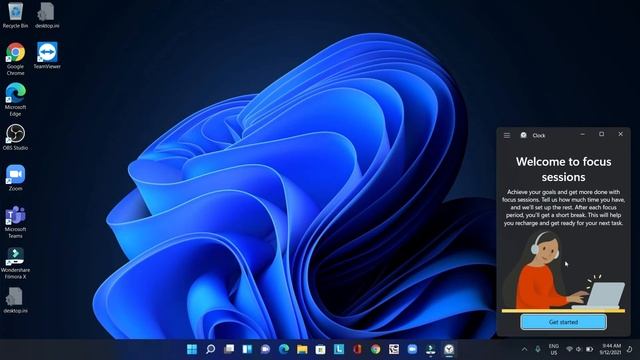This screenshot has width=640, height=360.
Task: Select the desktop.ini file below Filmora X
Action: (x=16, y=300)
